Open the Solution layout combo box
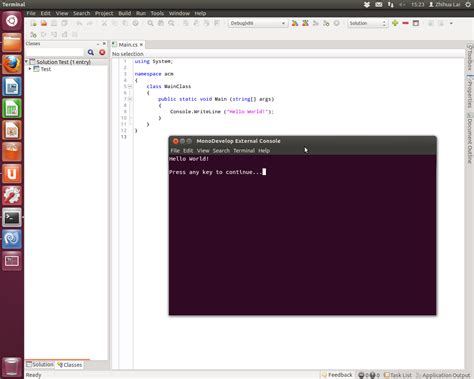Image resolution: width=474 pixels, height=379 pixels. point(367,23)
